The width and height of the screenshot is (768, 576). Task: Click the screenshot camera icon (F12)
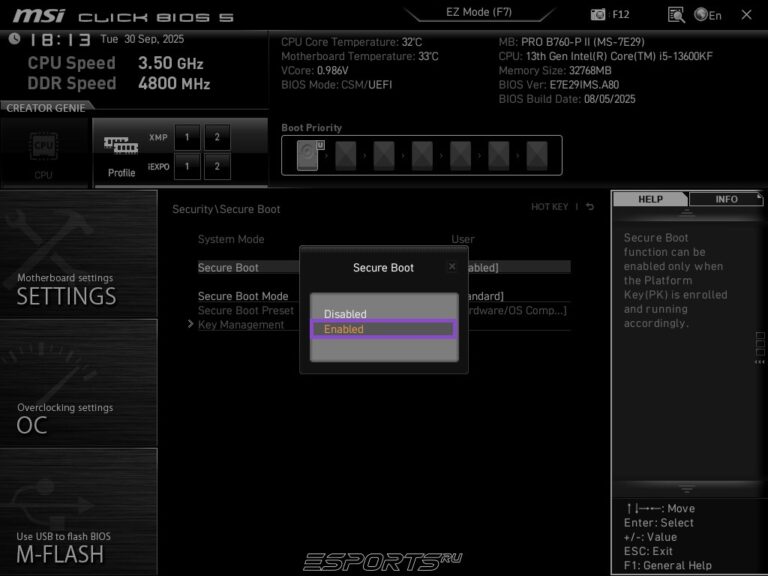pos(599,15)
